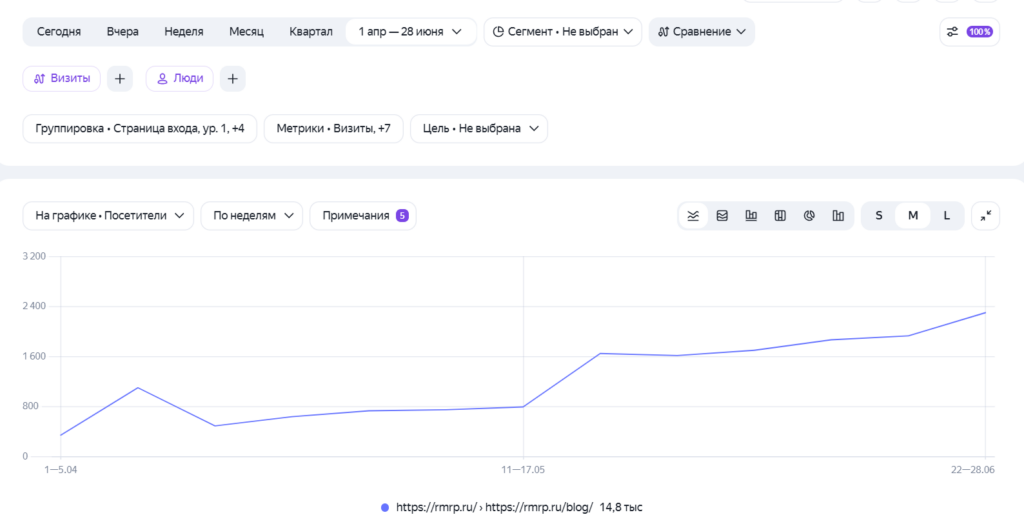Click the 22—28.06 x-axis label
The image size is (1024, 526).
coord(973,470)
